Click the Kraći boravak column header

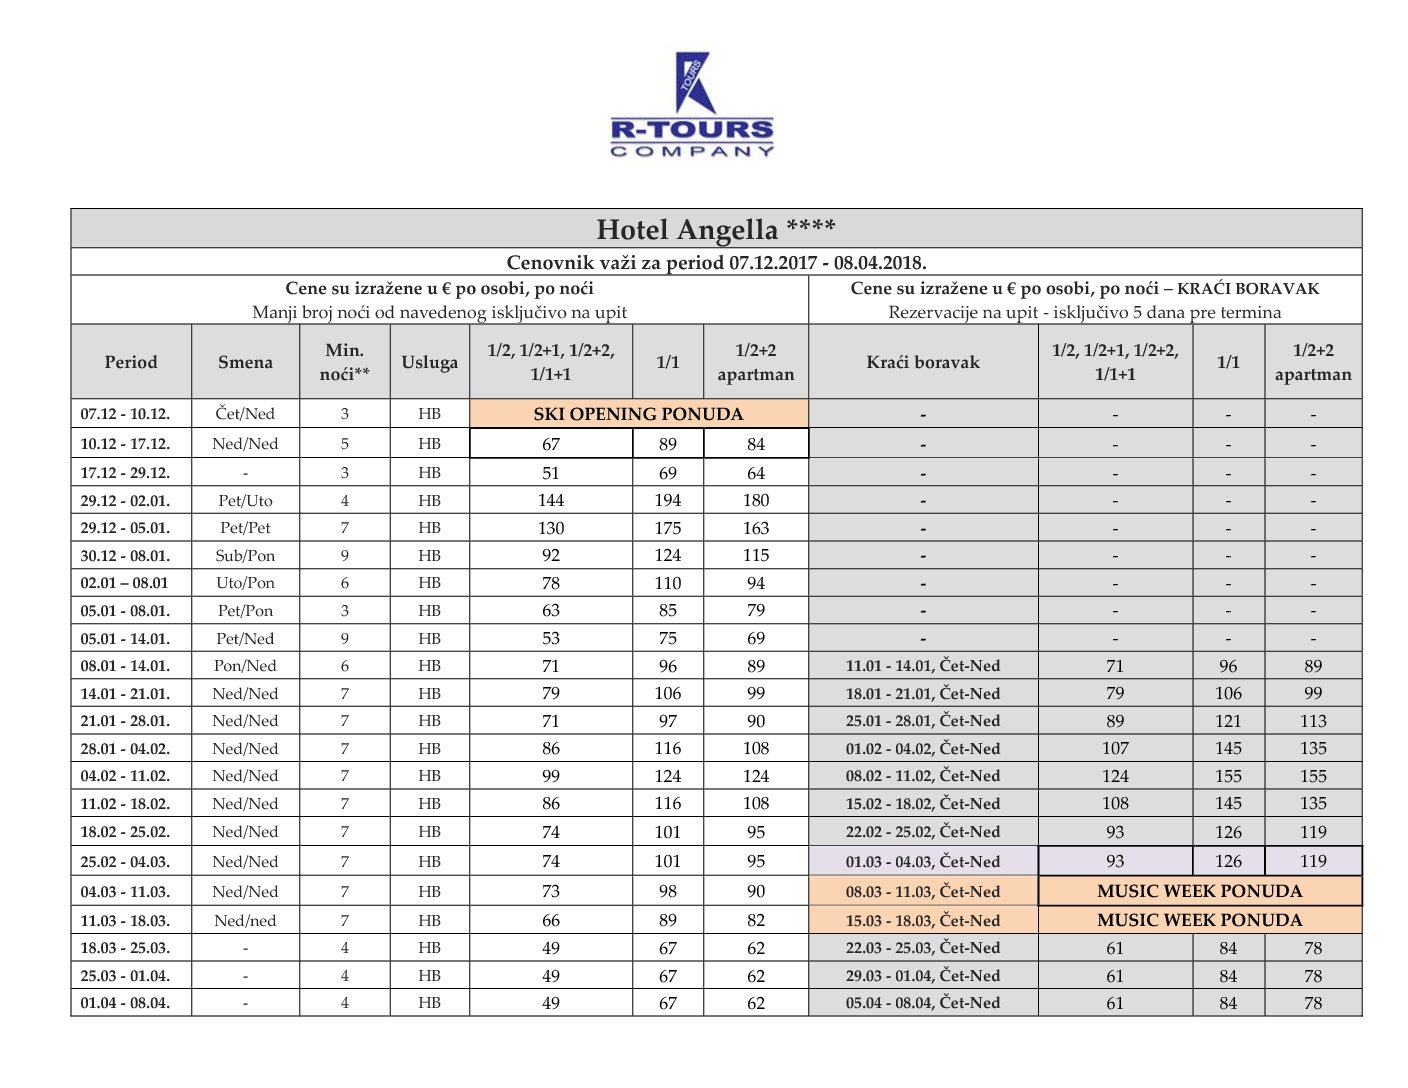point(923,362)
